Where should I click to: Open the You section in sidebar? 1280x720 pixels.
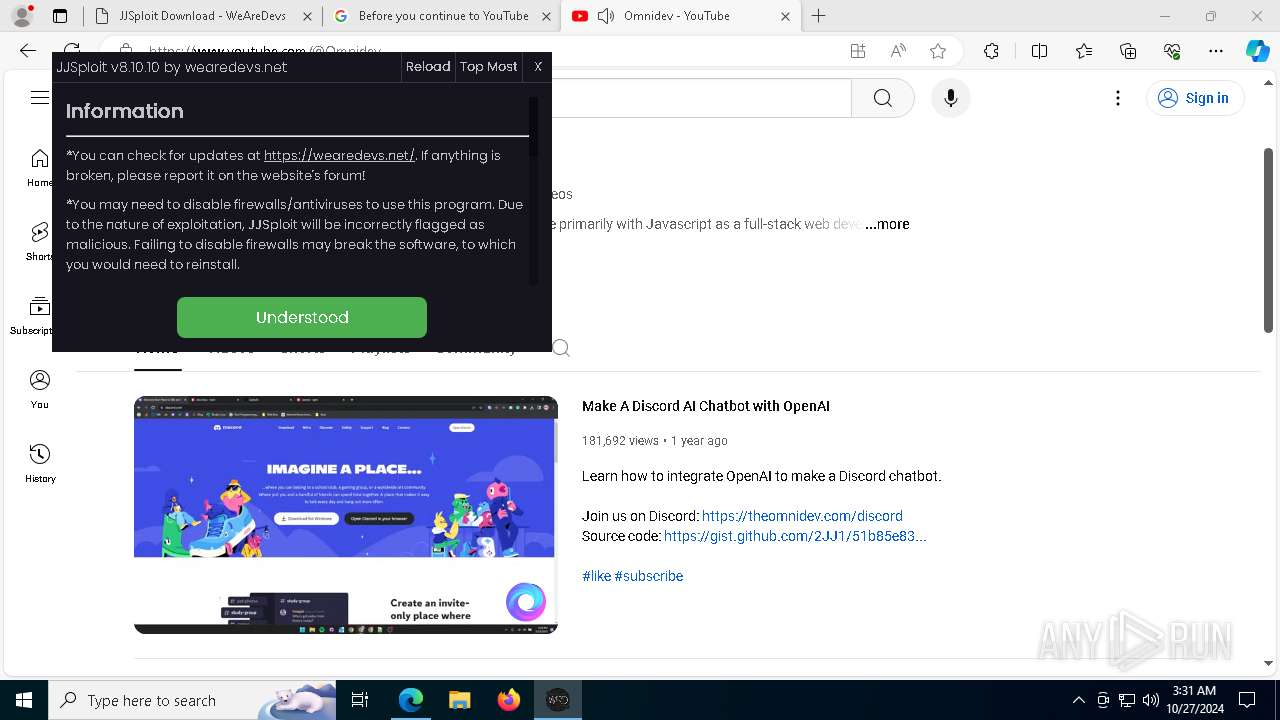click(40, 390)
